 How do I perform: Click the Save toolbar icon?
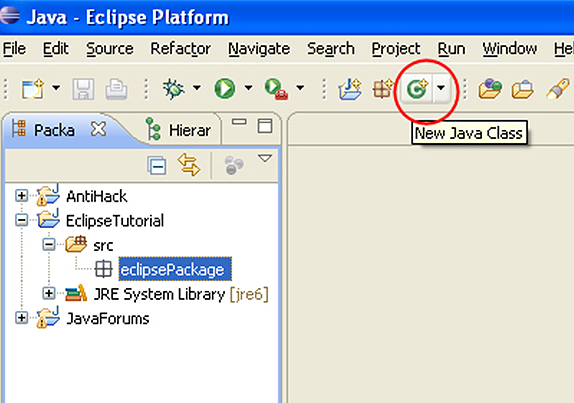(83, 89)
